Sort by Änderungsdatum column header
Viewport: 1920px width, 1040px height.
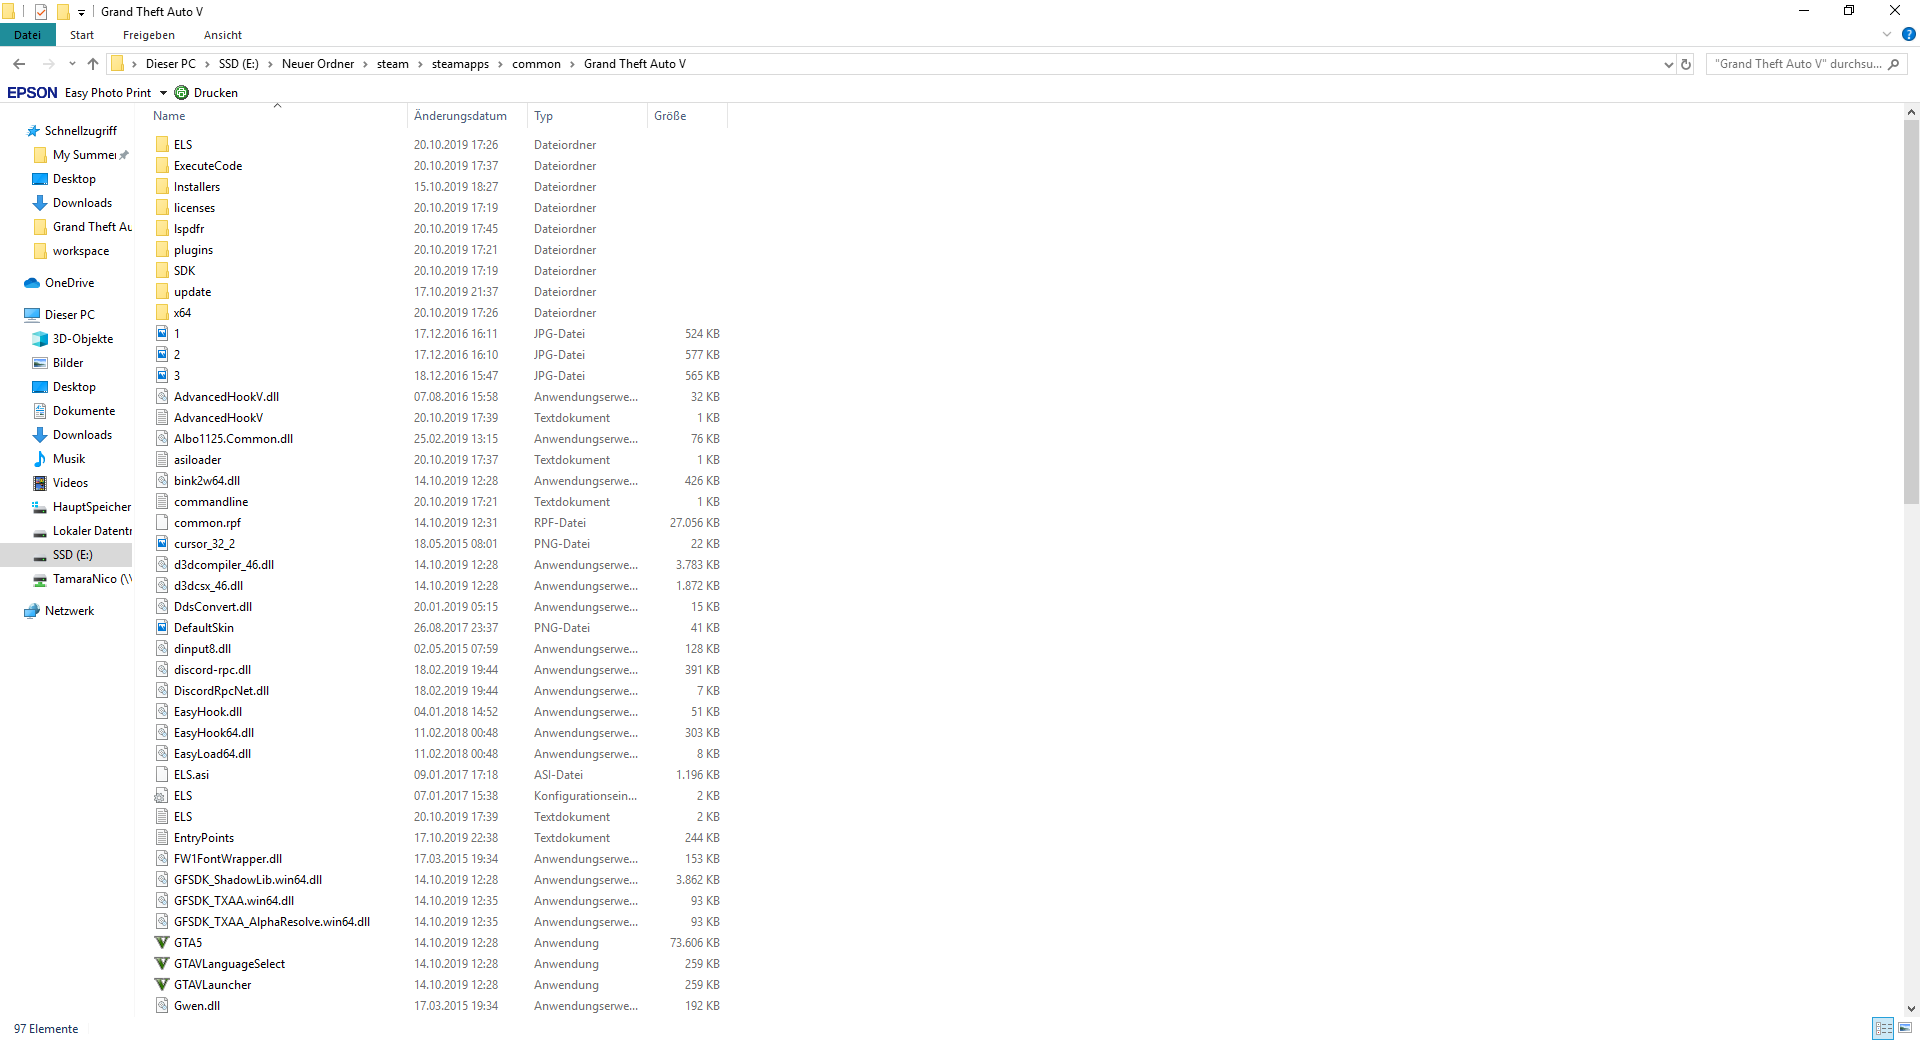pos(467,116)
